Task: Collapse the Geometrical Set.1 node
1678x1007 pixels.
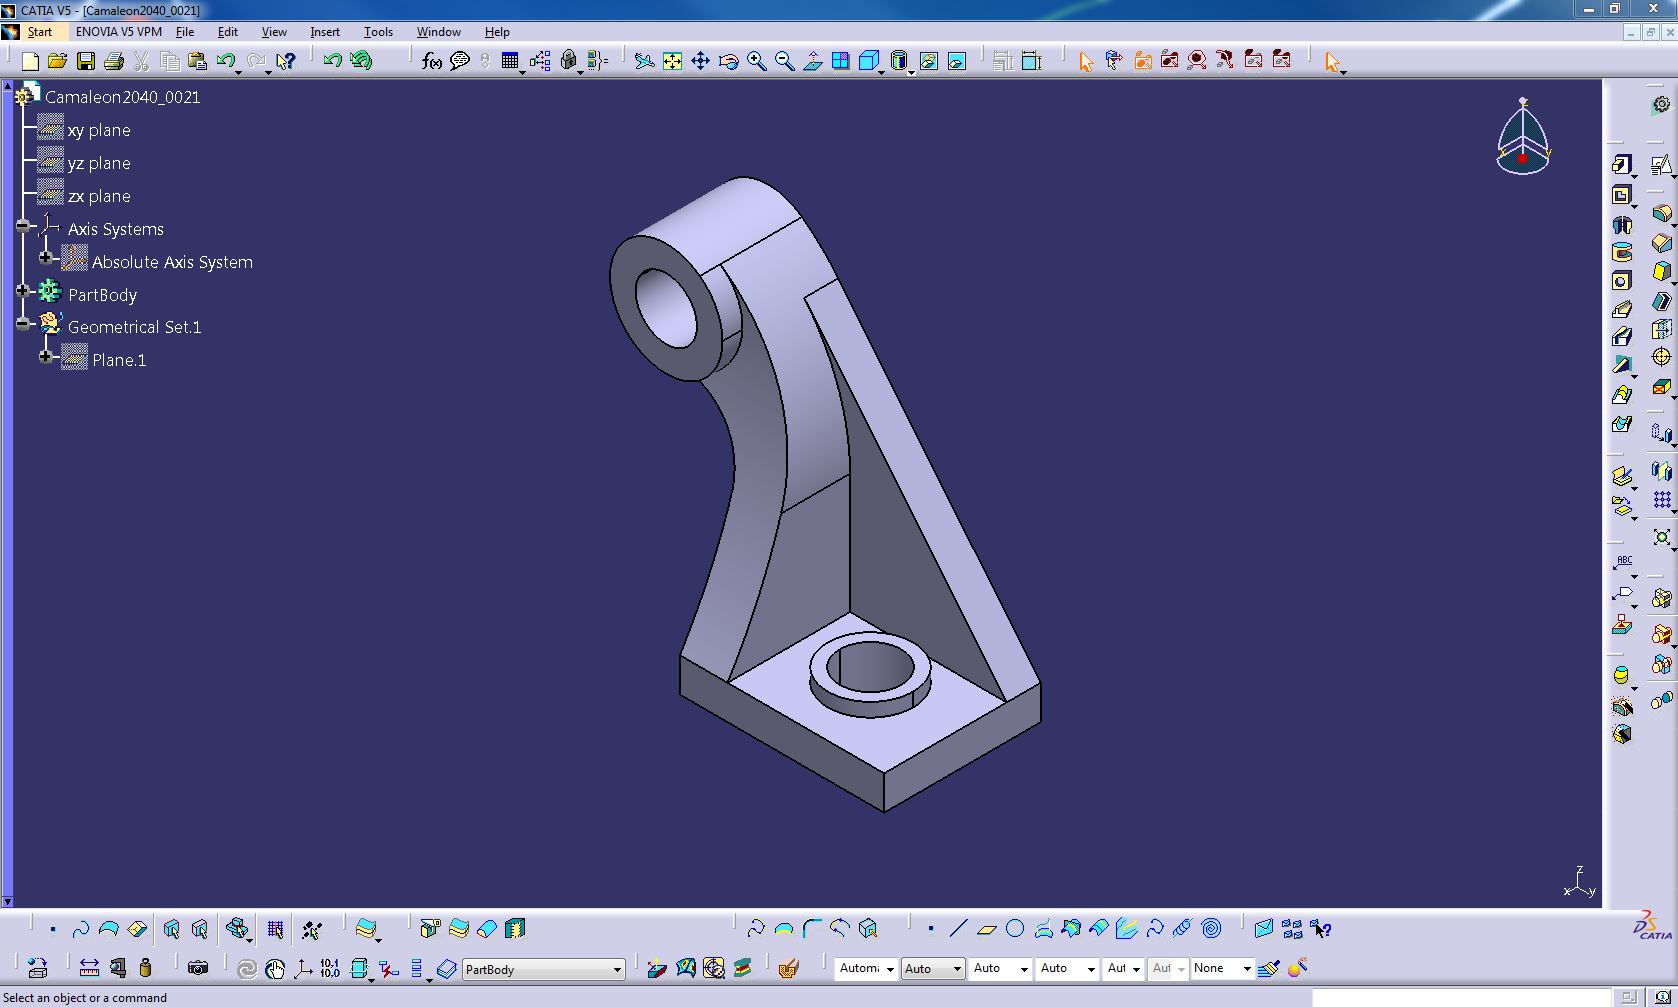Action: click(x=22, y=323)
